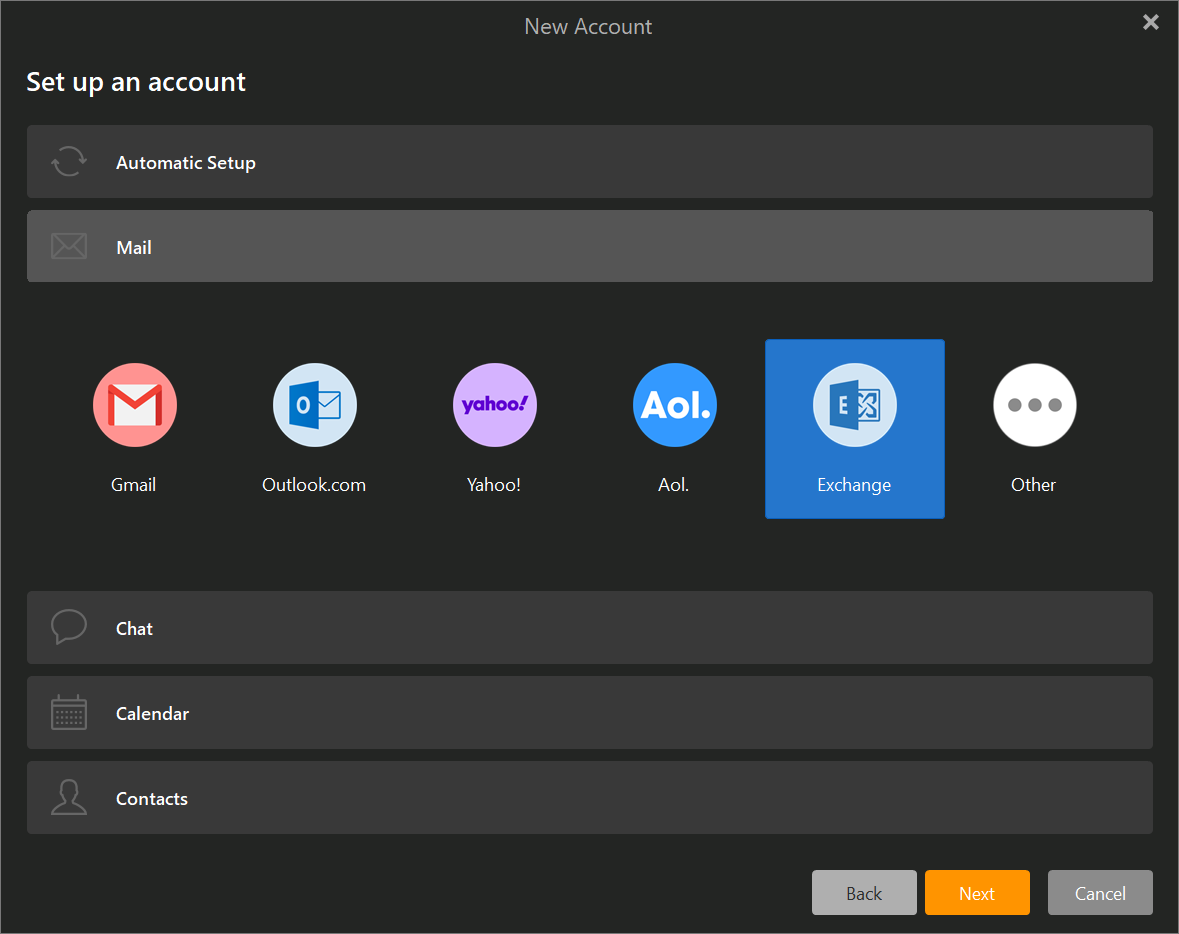Collapse the Mail section header

coord(590,247)
